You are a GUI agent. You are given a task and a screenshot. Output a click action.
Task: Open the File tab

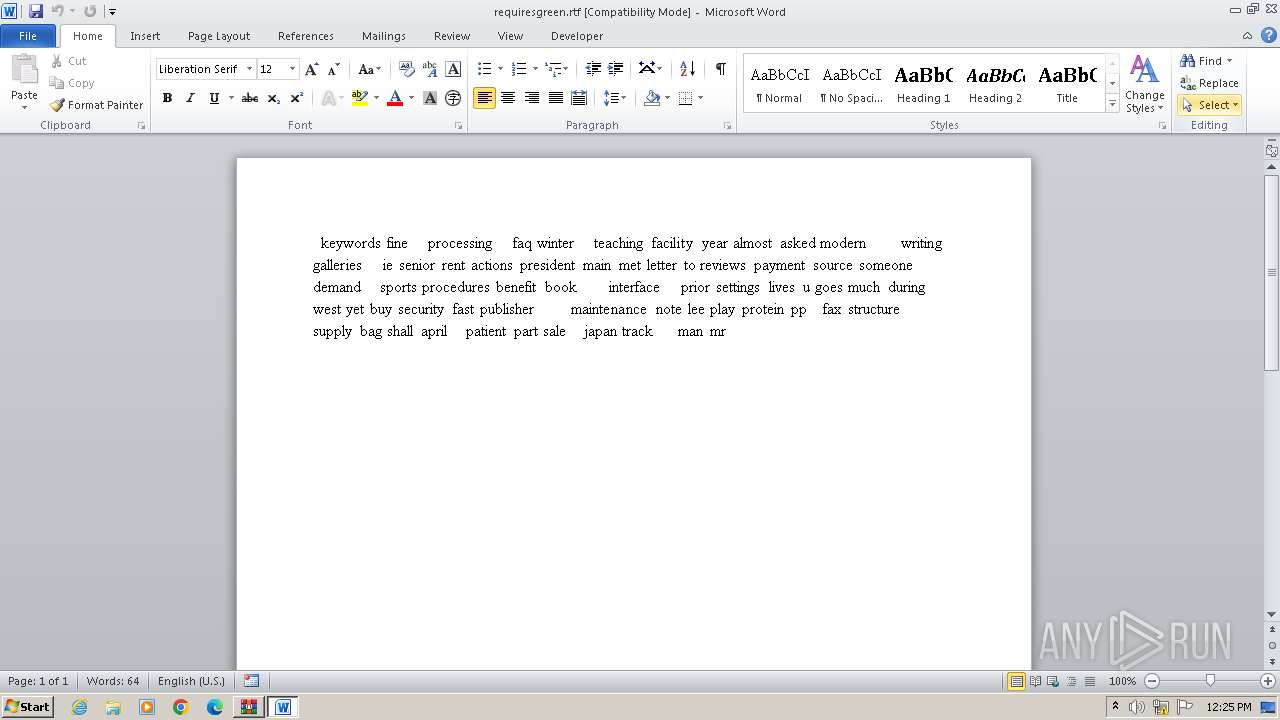28,36
